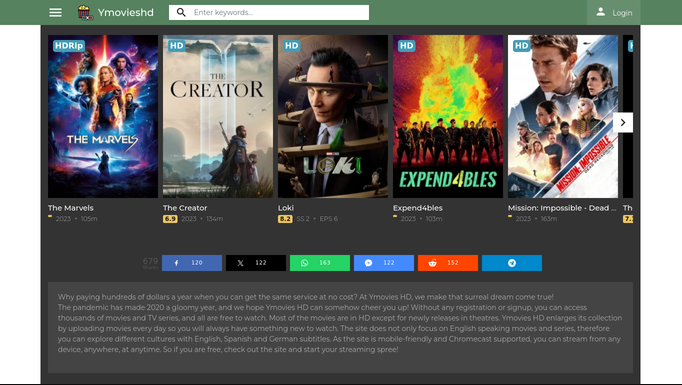Click 'SS 2' under Loki
The height and width of the screenshot is (385, 682).
(303, 219)
